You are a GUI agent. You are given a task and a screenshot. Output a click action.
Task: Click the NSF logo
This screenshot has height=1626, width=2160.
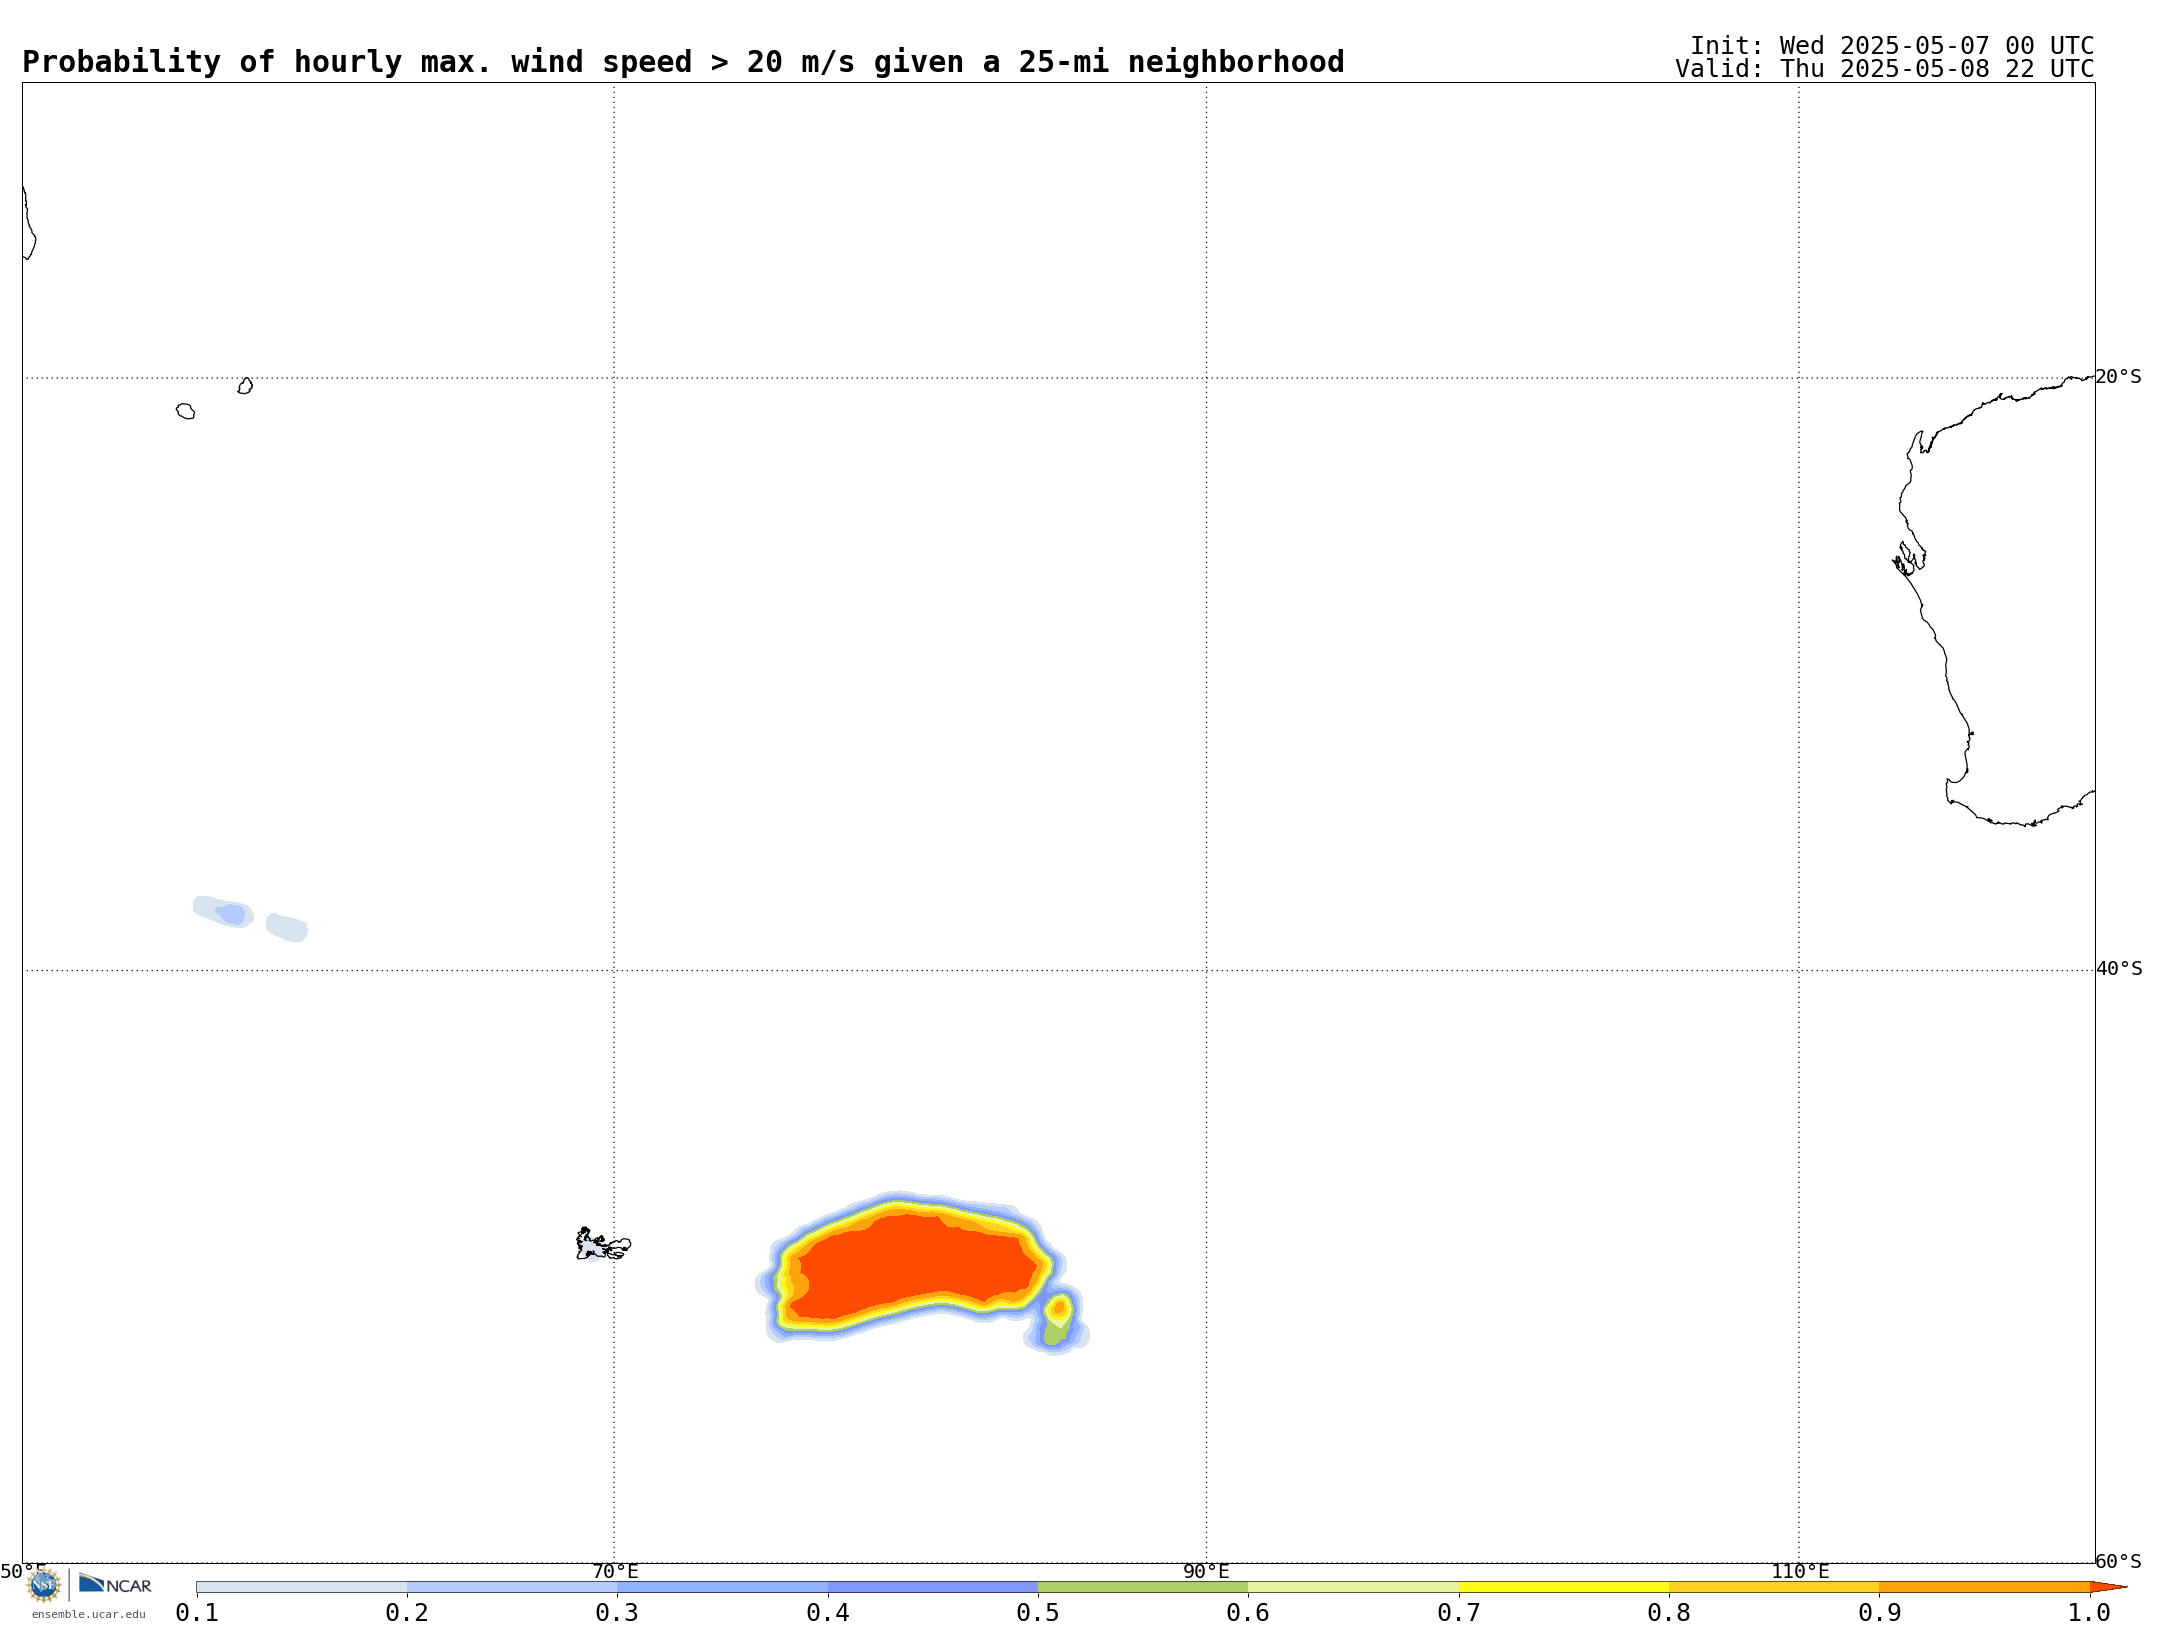[x=44, y=1584]
